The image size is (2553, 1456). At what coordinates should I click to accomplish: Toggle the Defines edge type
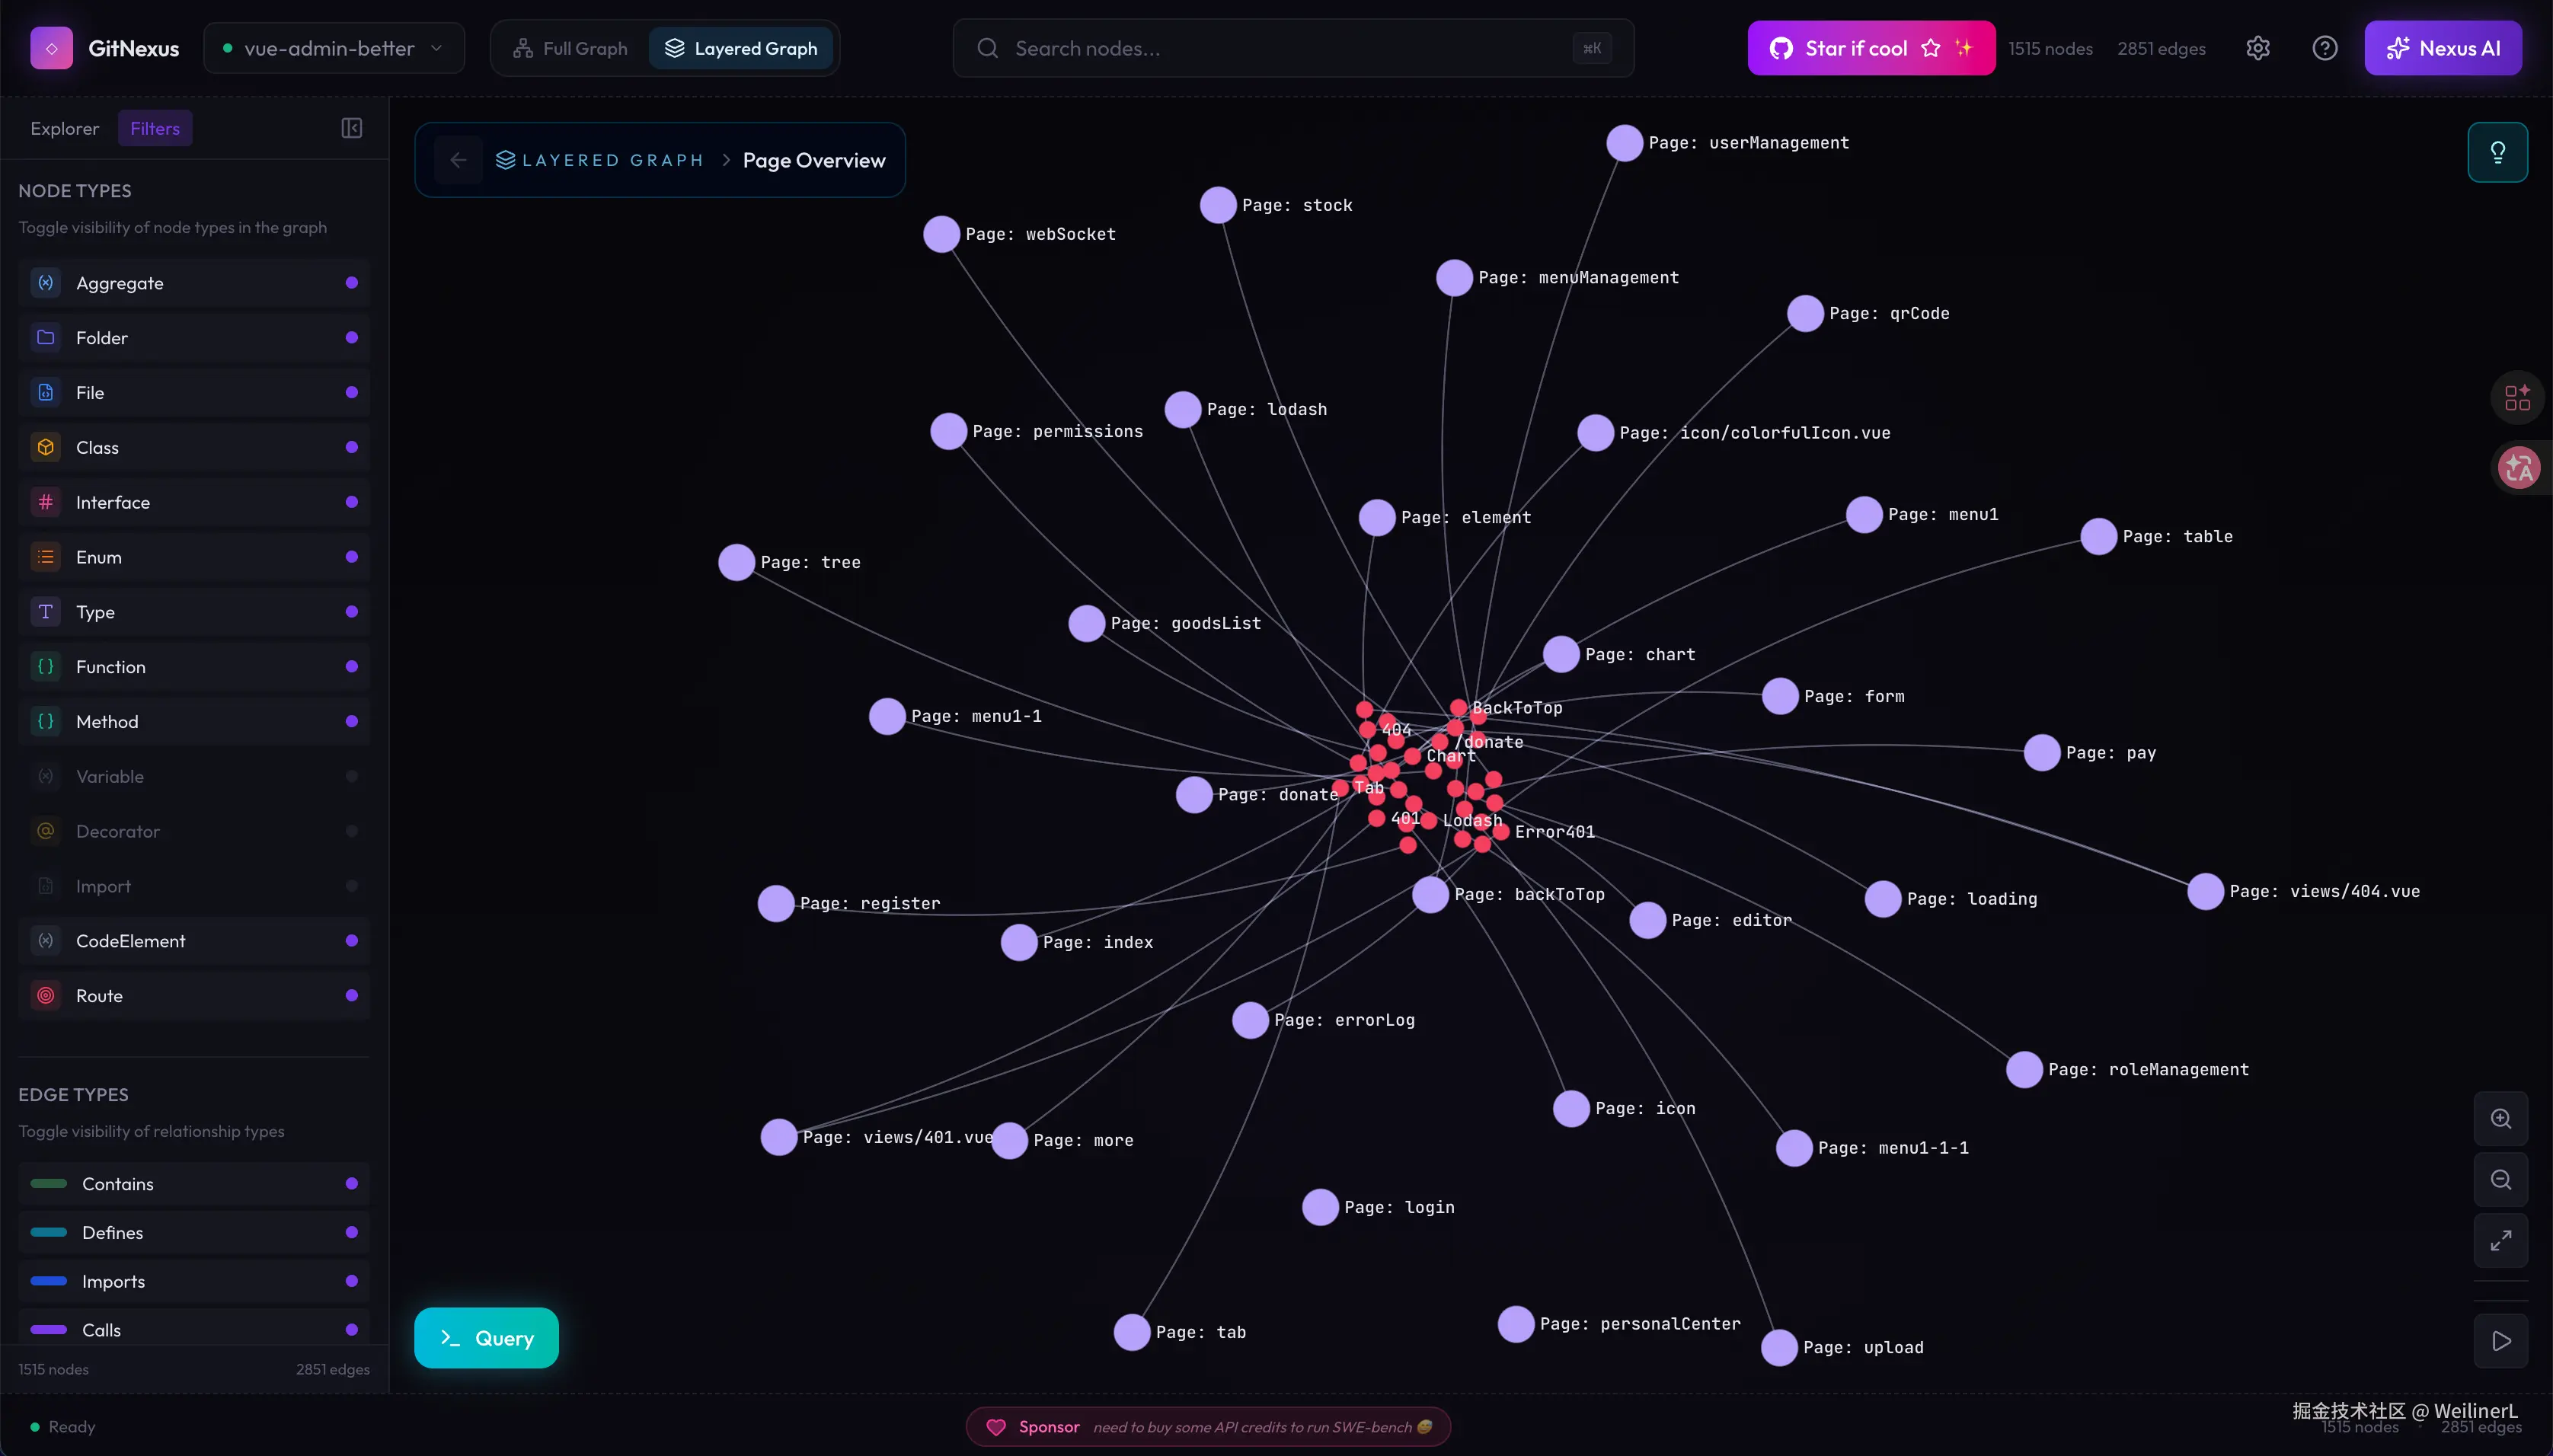(x=194, y=1233)
